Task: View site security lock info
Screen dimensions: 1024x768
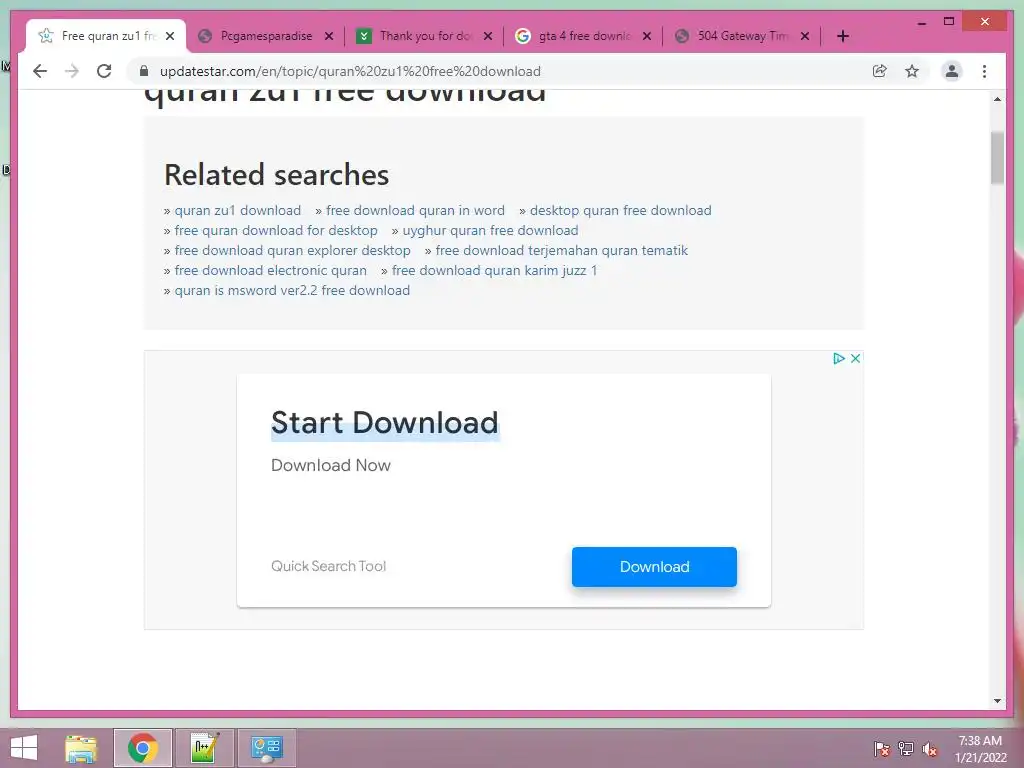Action: click(x=144, y=71)
